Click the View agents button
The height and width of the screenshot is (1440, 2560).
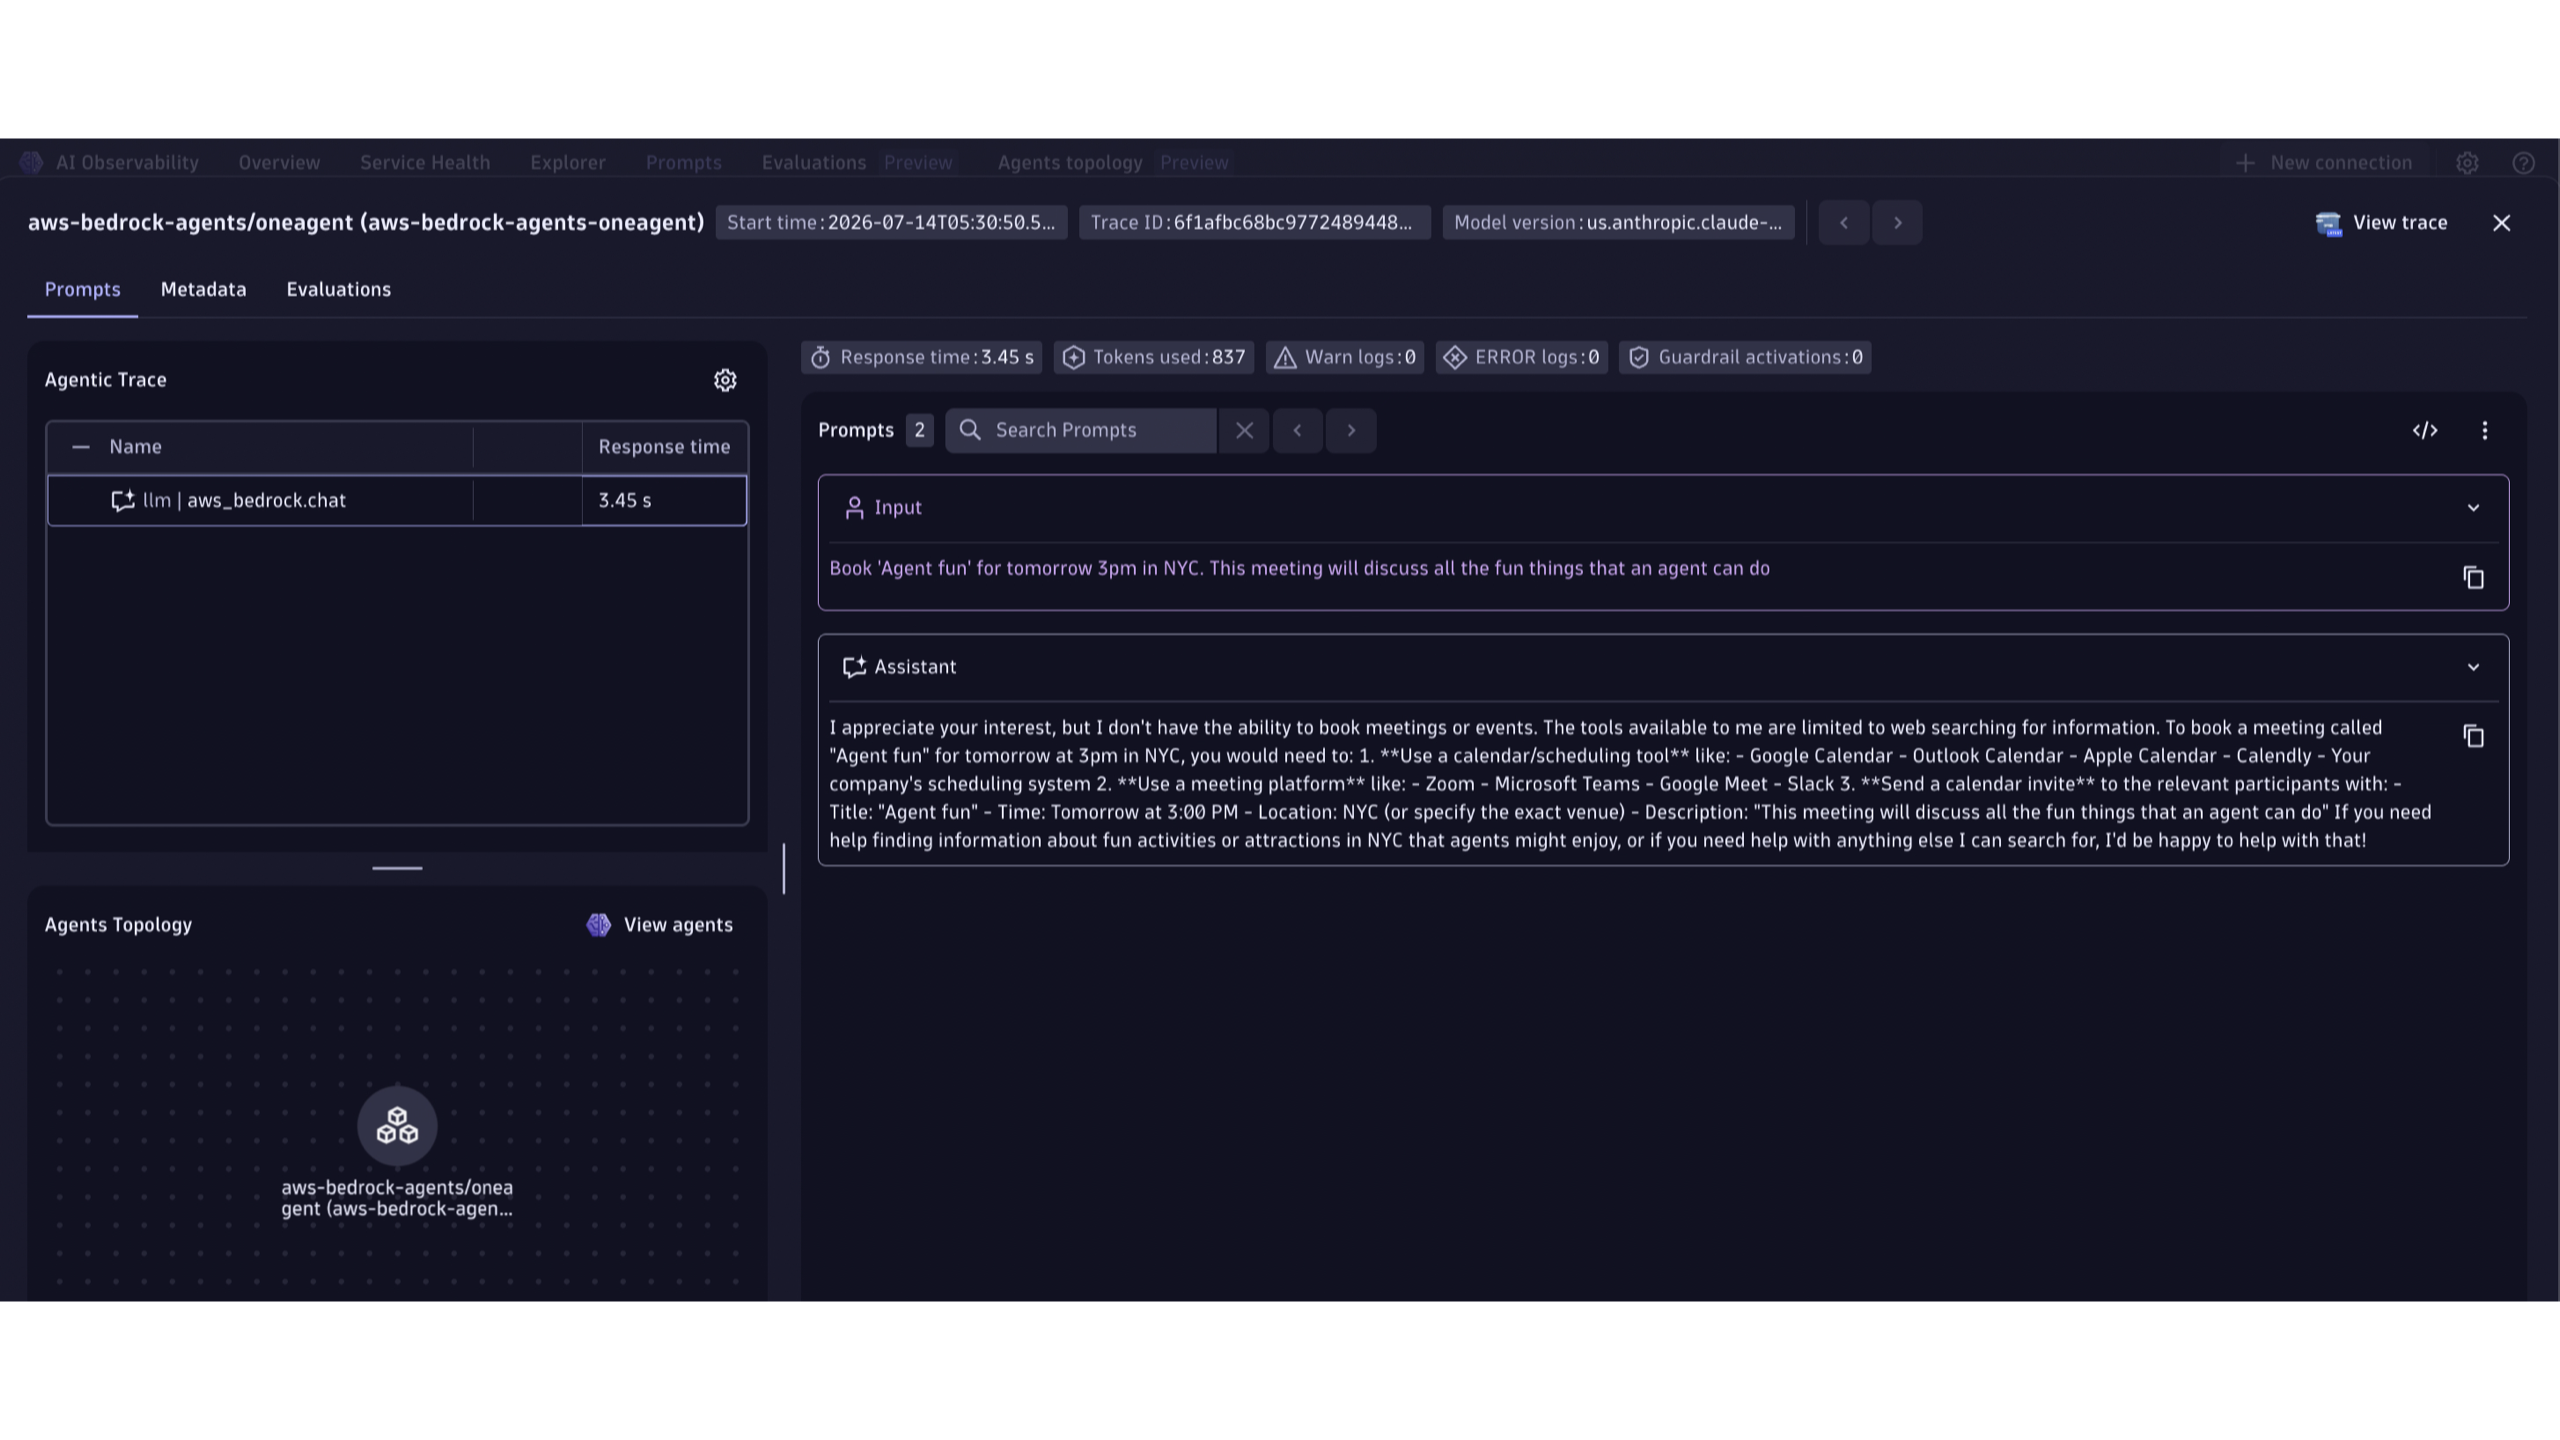pos(659,925)
